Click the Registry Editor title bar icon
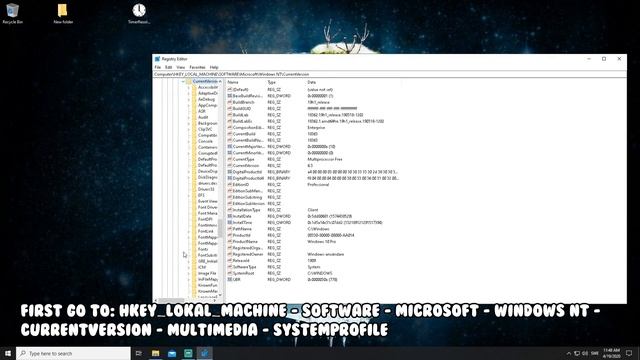Viewport: 640px width, 360px height. point(158,59)
